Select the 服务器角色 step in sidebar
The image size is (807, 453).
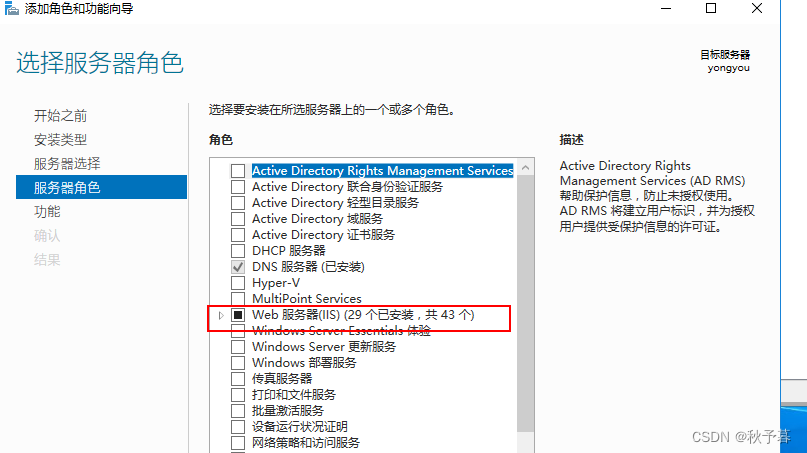67,187
